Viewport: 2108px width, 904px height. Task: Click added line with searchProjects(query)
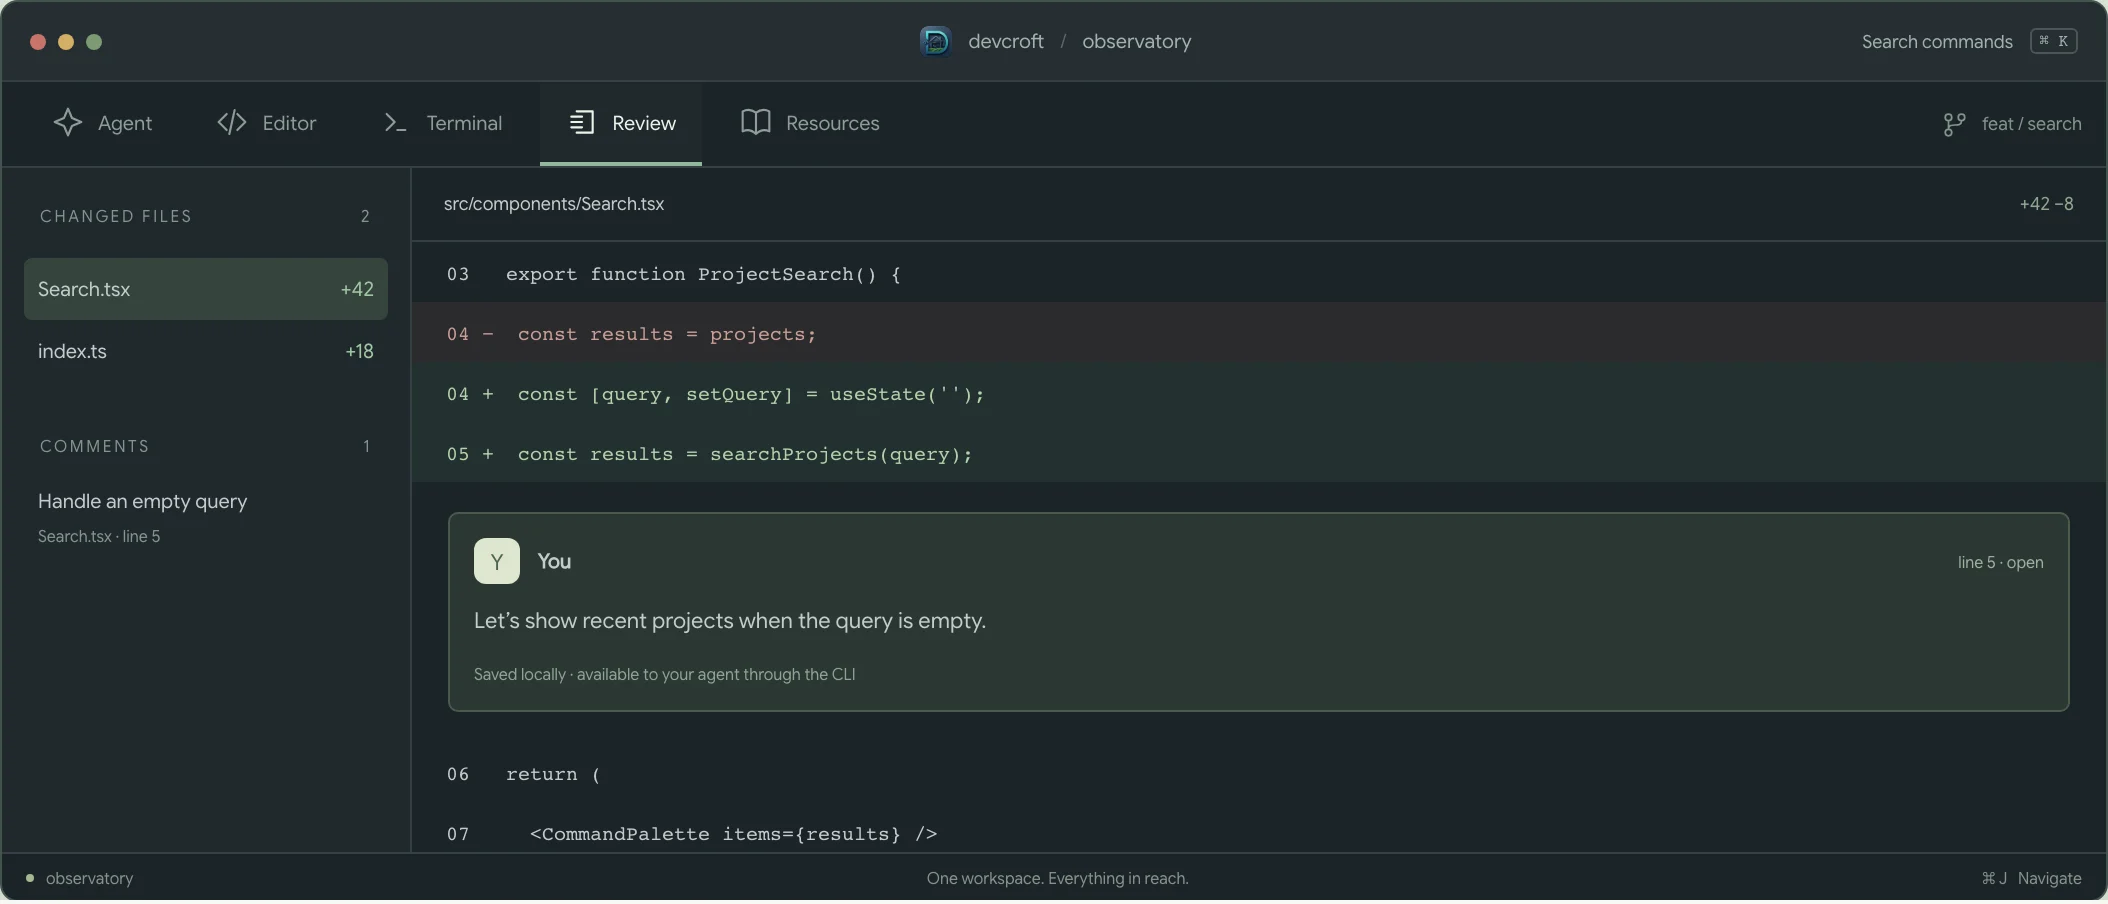[x=1259, y=454]
